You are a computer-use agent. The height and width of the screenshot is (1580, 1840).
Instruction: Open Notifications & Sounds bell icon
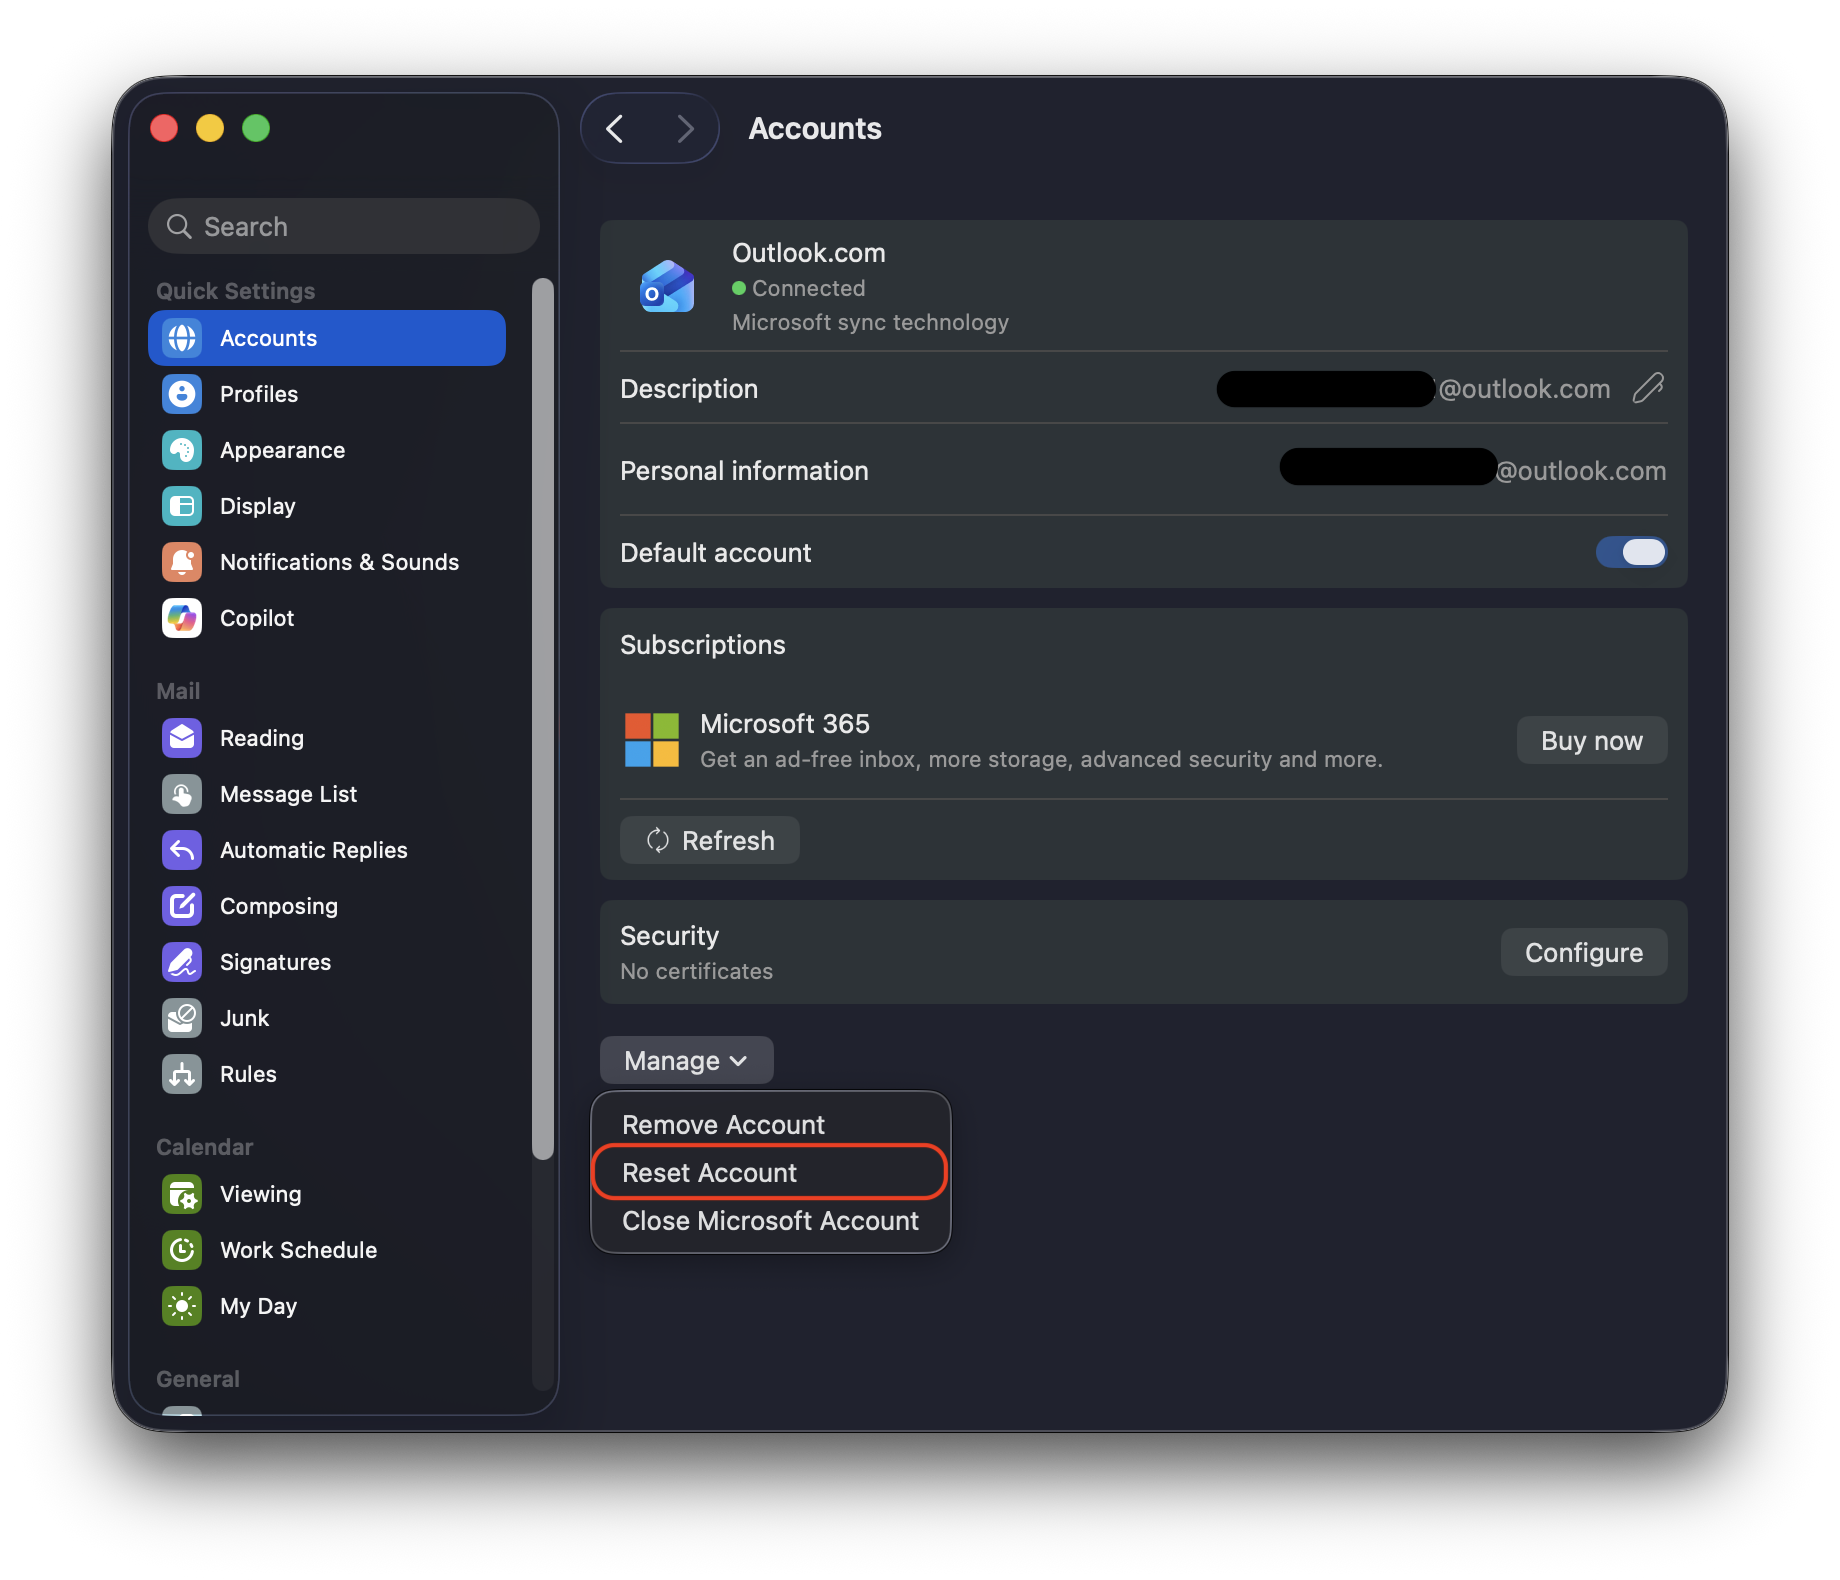182,562
